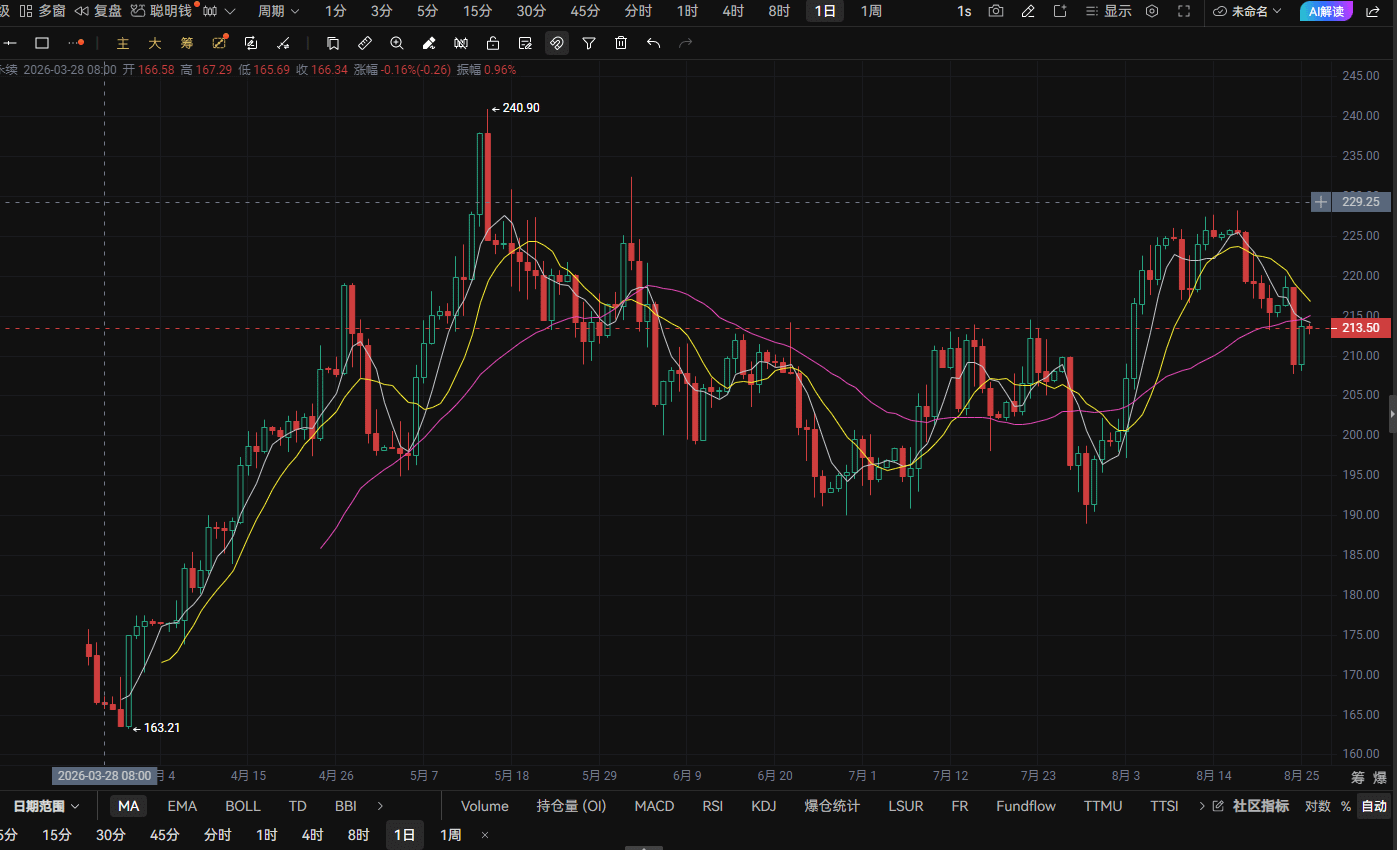
Task: Click the synced layers icon
Action: 251,43
